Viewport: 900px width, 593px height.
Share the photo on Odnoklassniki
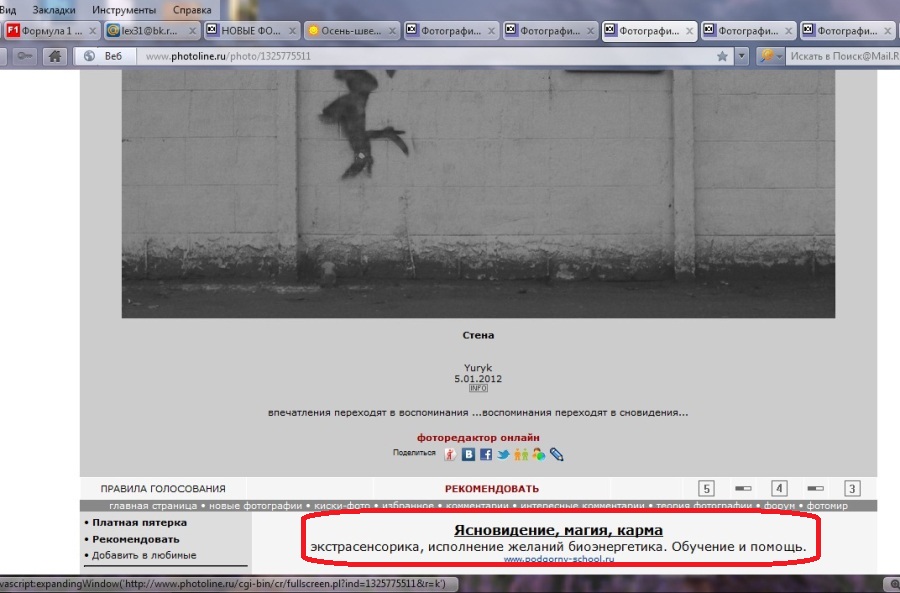click(x=521, y=455)
